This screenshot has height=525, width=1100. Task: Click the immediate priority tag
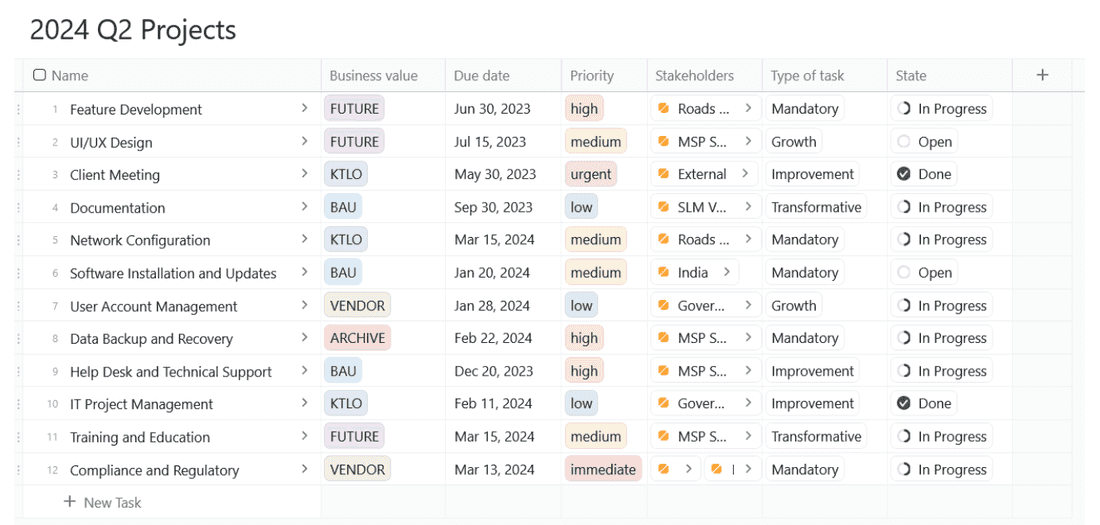point(603,469)
